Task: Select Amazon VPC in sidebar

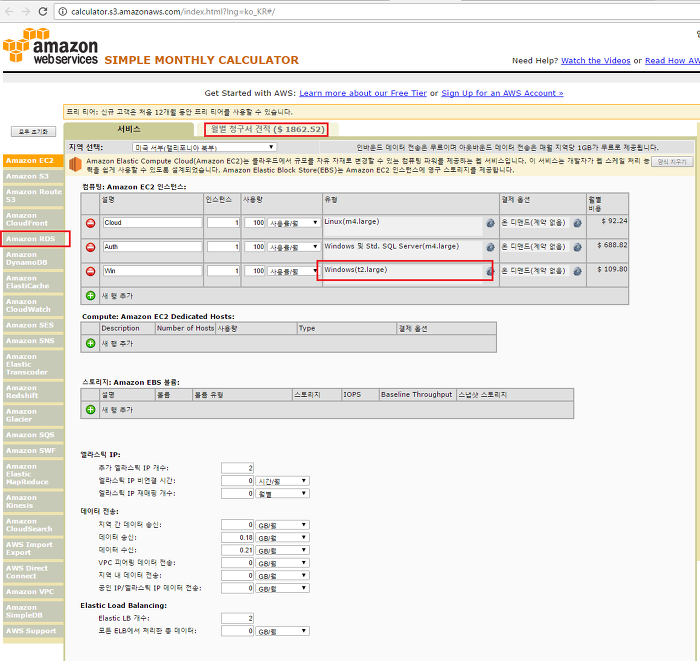Action: click(x=33, y=591)
